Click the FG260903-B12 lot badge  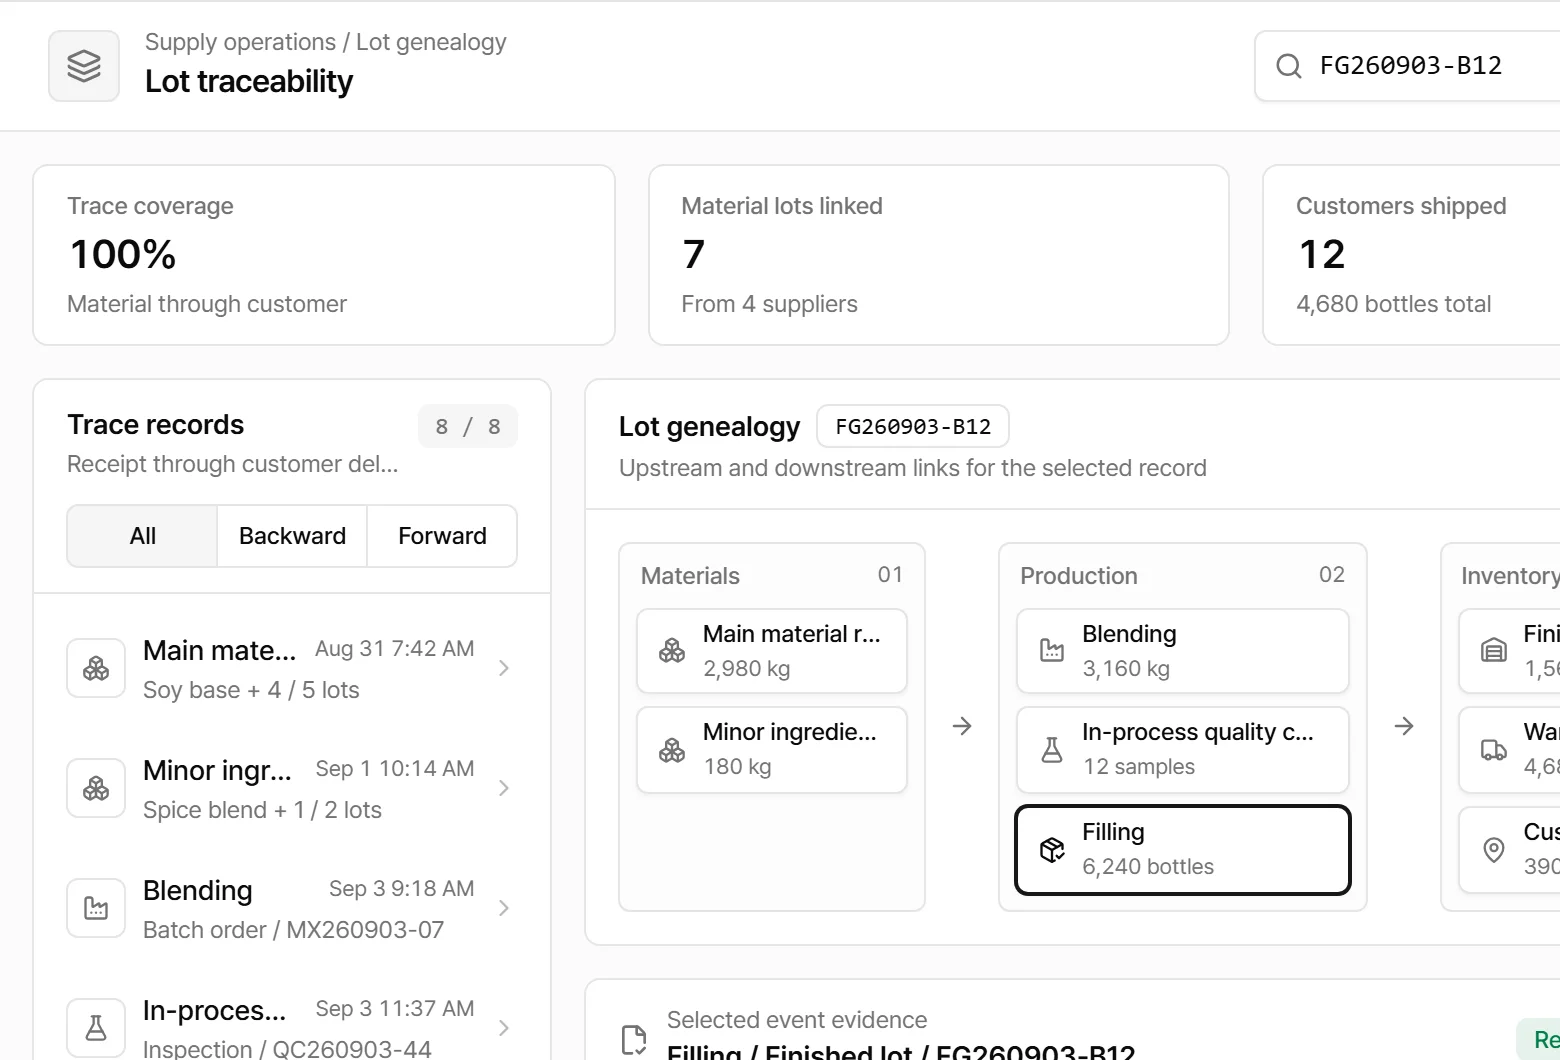pyautogui.click(x=913, y=427)
